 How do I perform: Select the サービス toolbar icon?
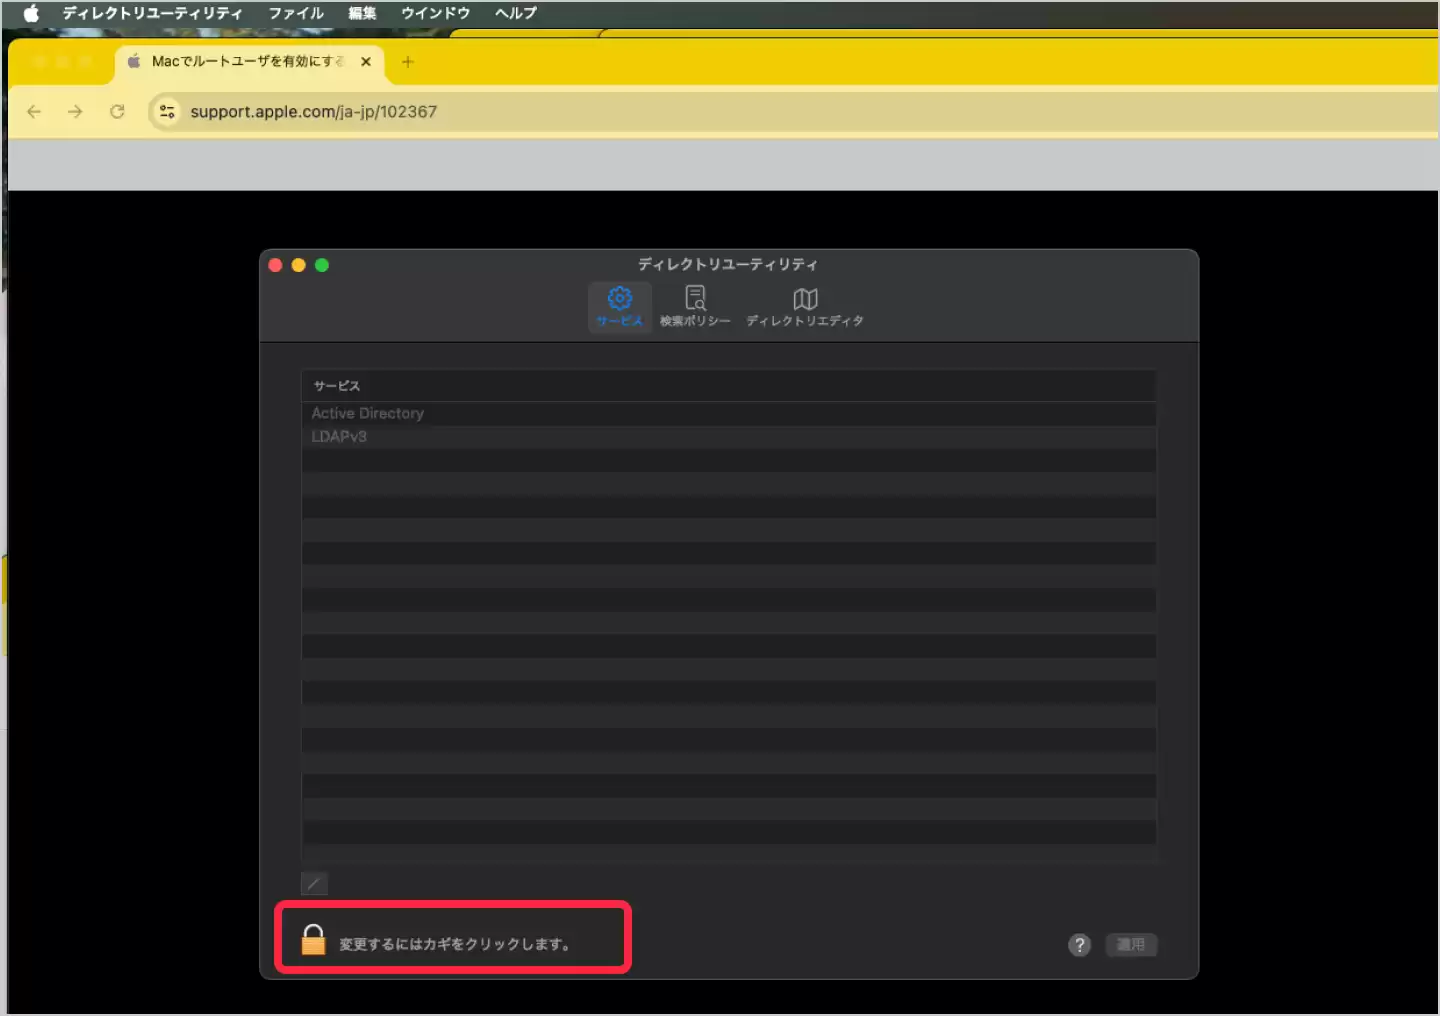(x=619, y=306)
